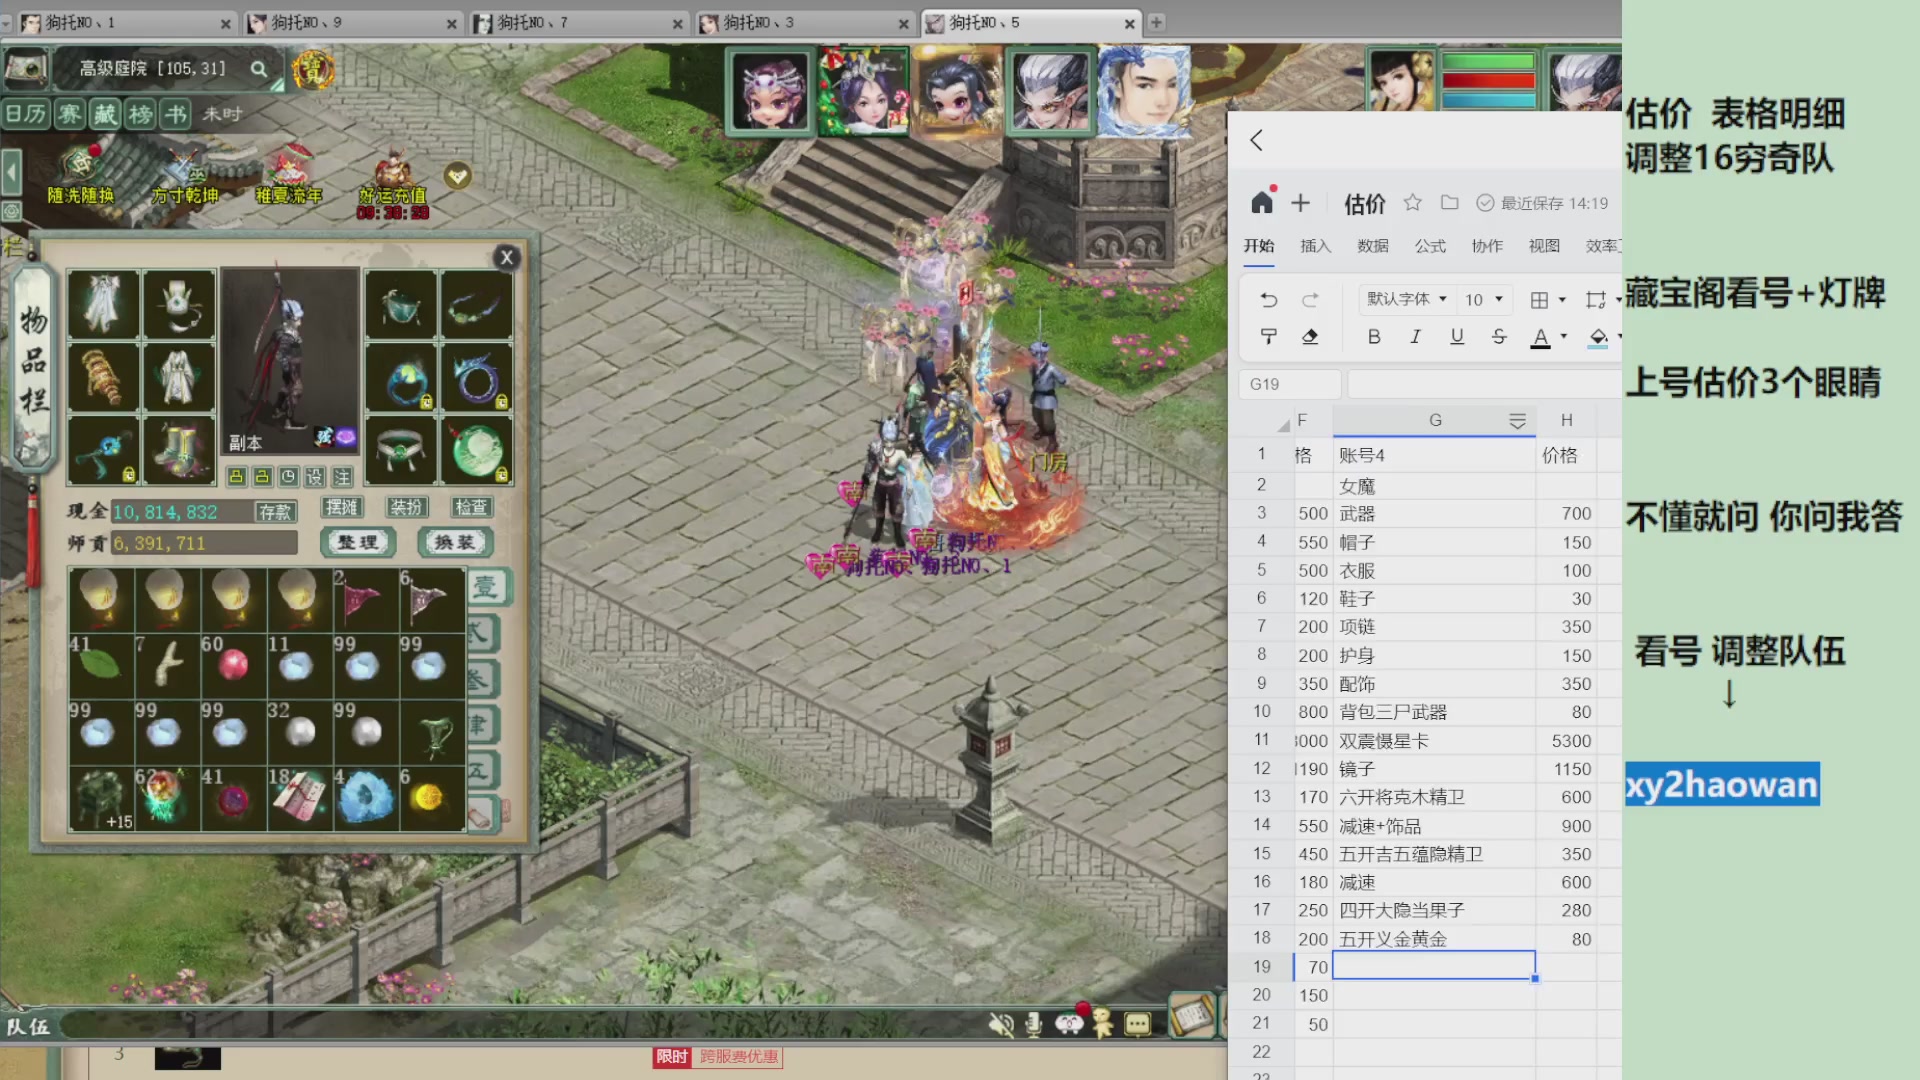Click the spreadsheet formula bar input
This screenshot has height=1080, width=1920.
1484,384
